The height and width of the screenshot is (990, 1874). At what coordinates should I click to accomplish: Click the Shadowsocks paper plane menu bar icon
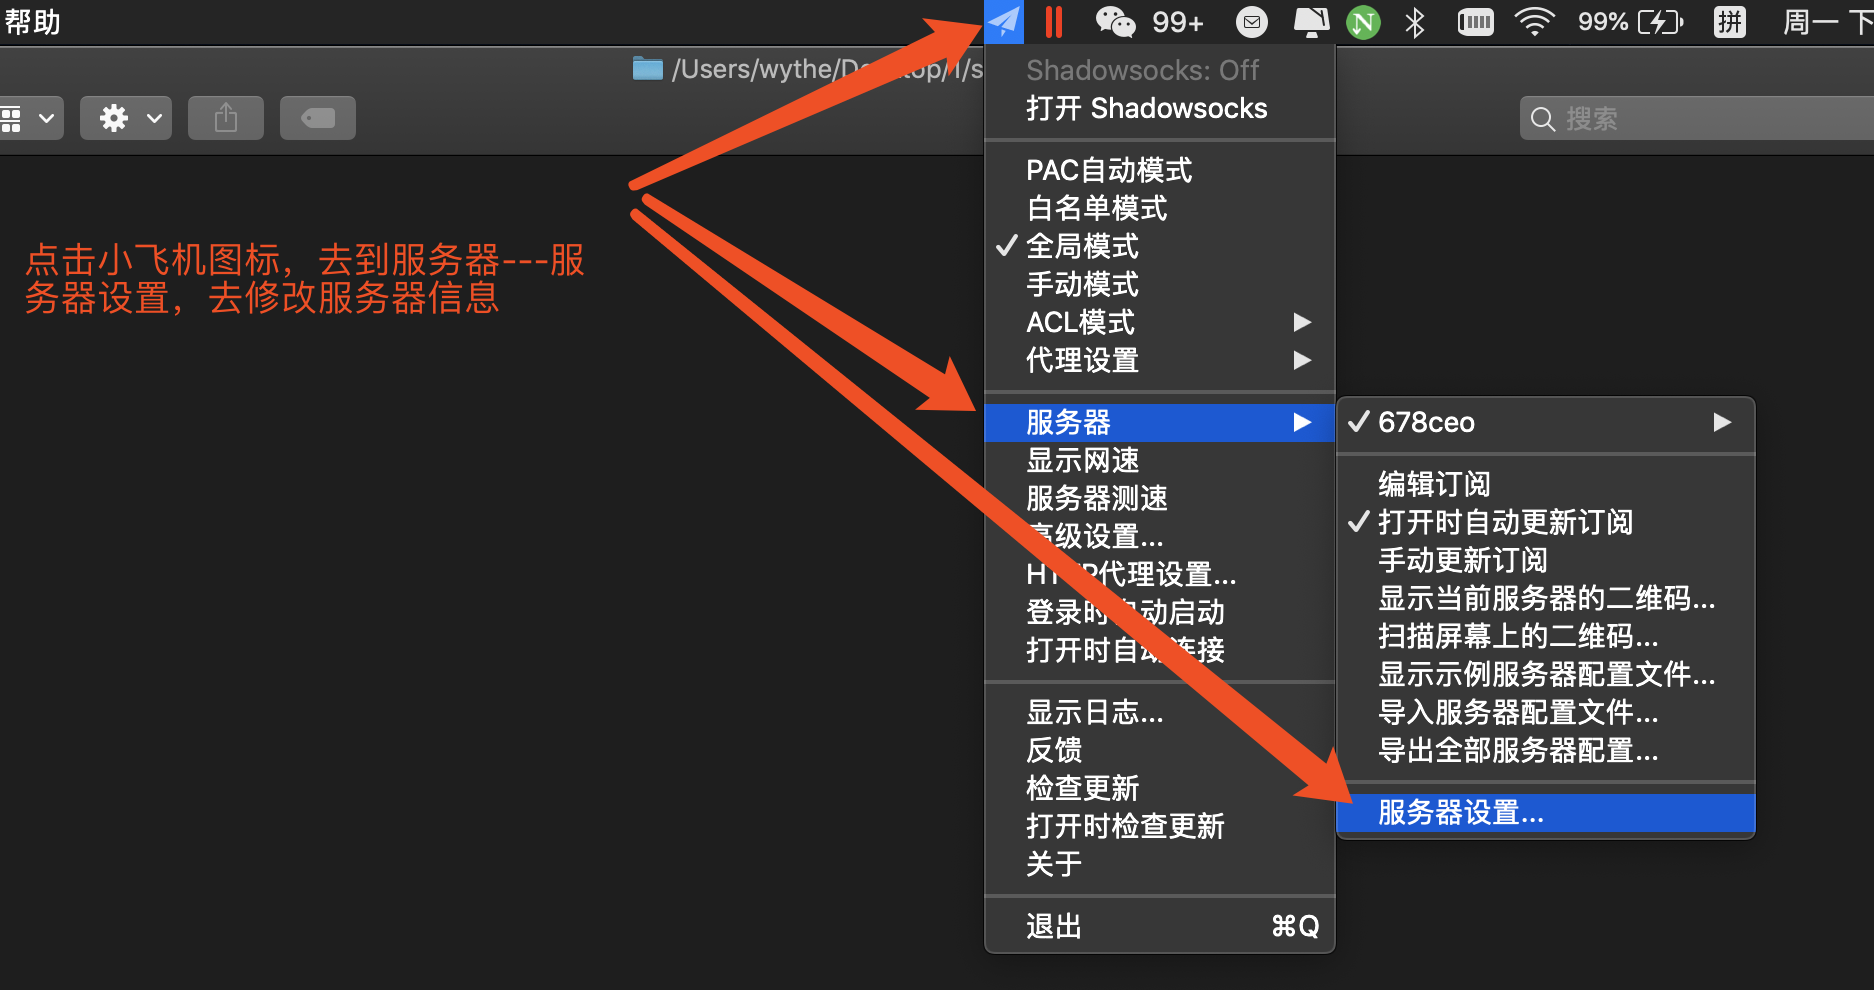coord(1004,21)
